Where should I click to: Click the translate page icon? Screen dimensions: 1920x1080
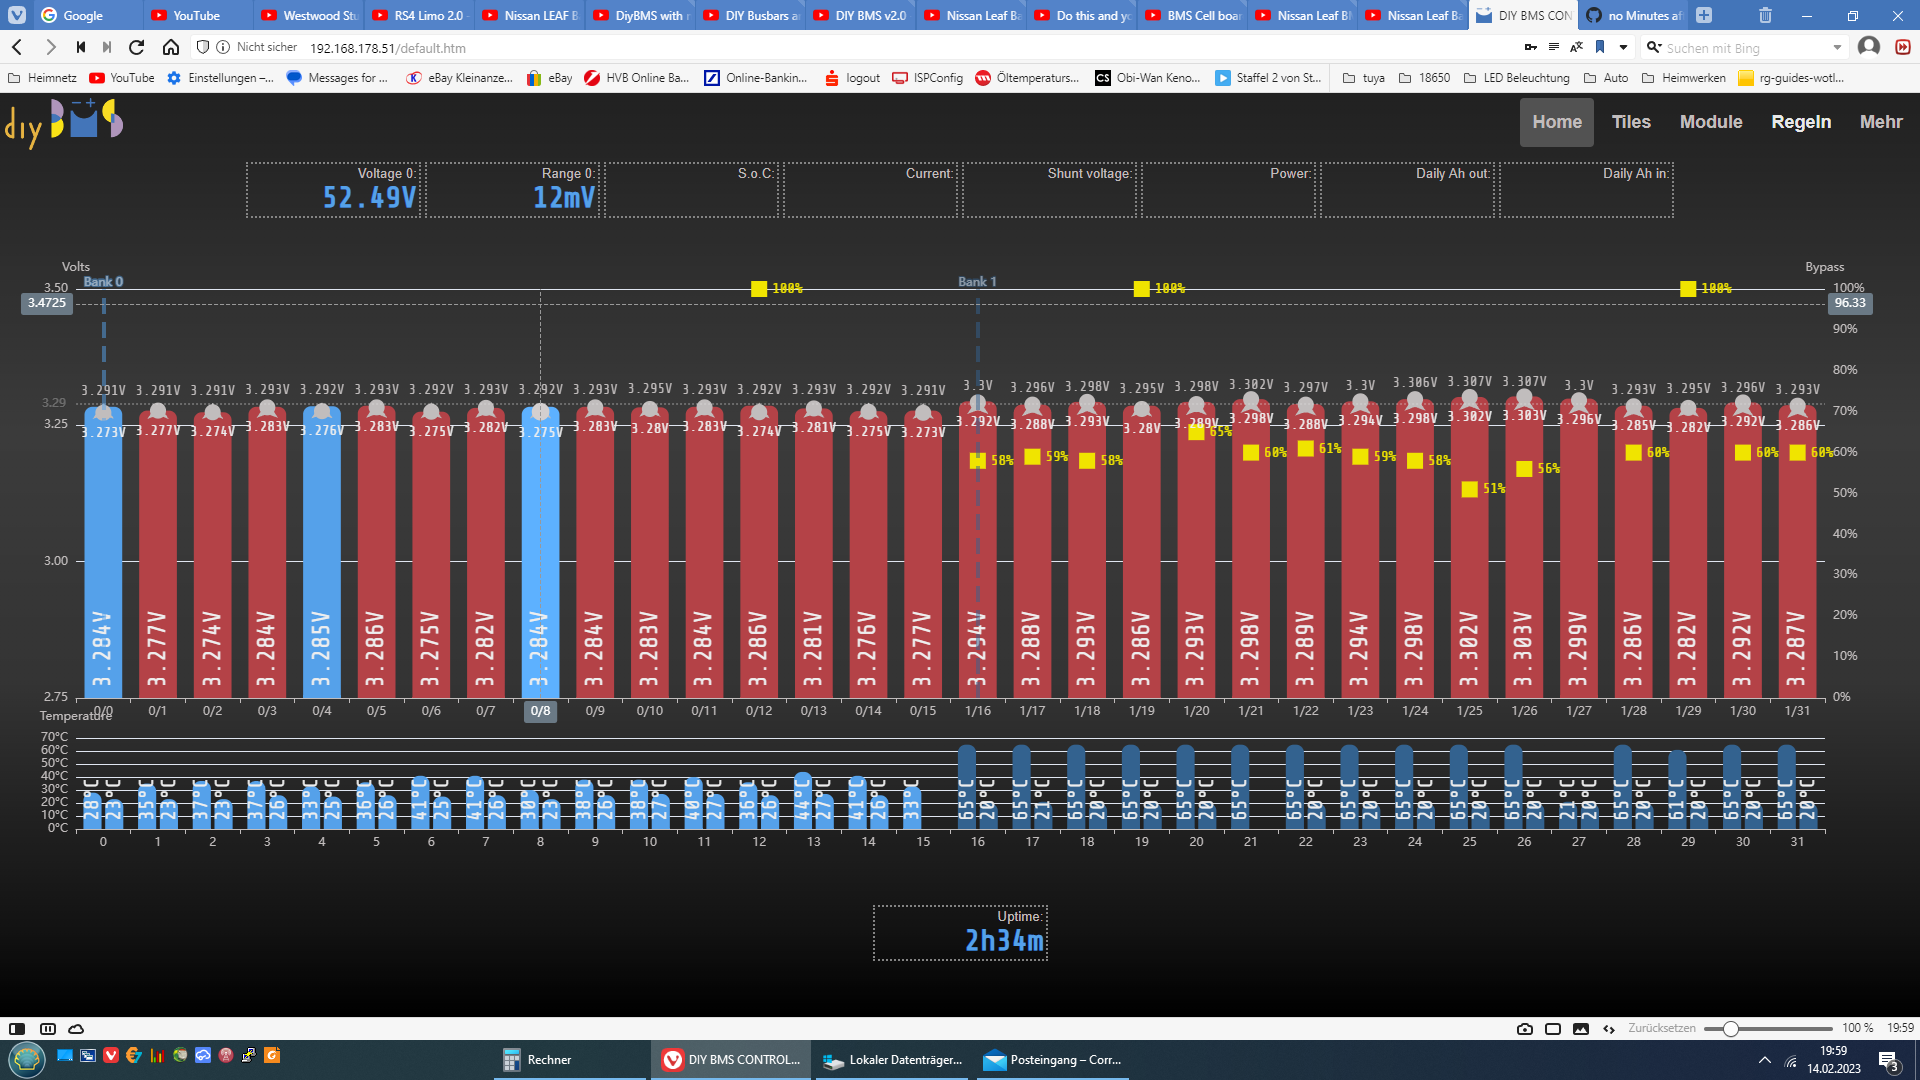point(1576,47)
